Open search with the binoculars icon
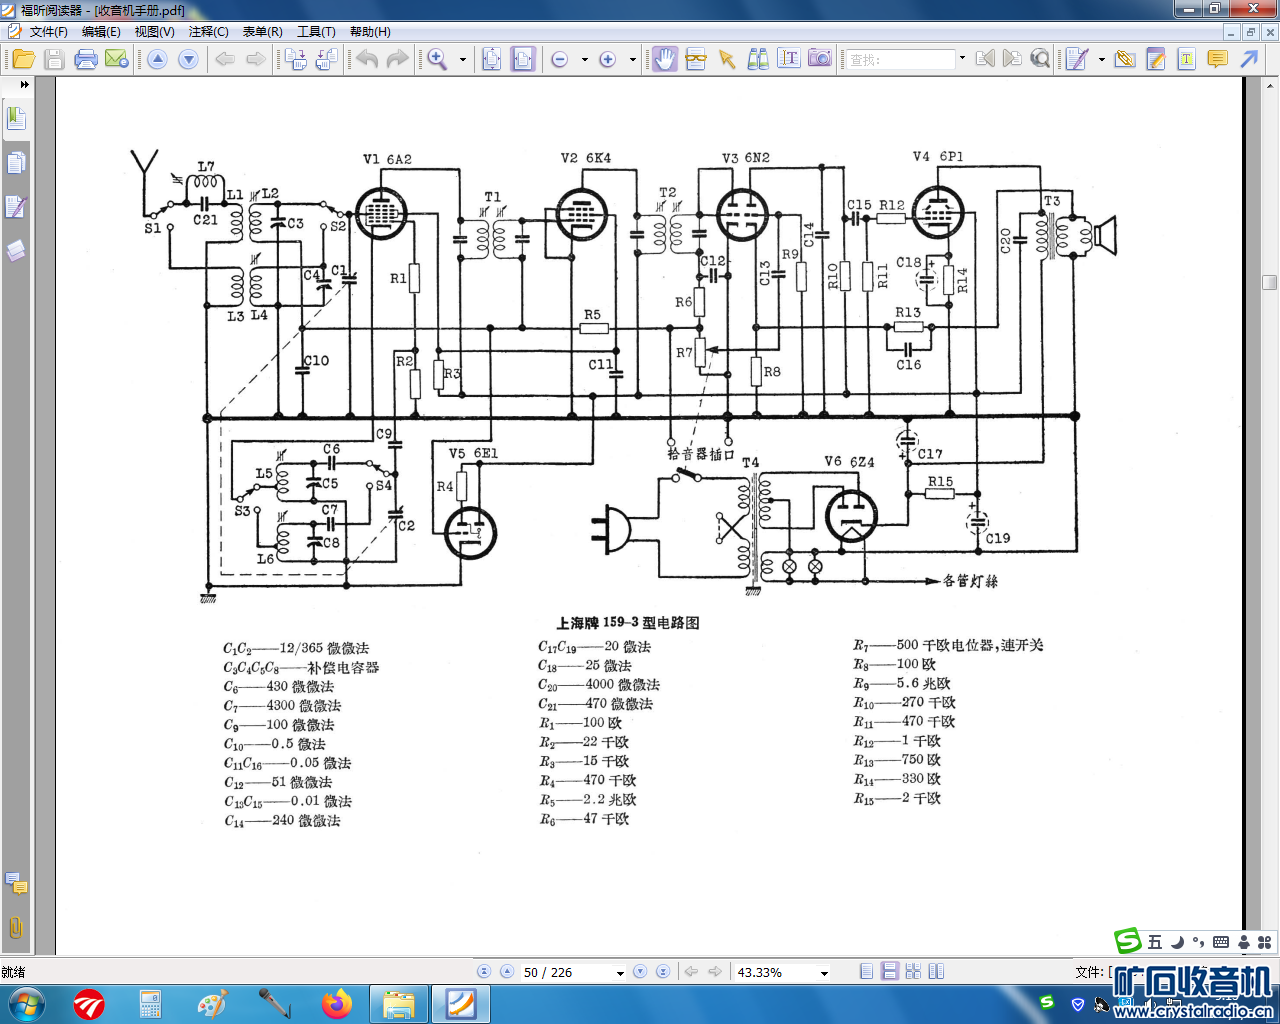This screenshot has height=1024, width=1280. pos(758,59)
